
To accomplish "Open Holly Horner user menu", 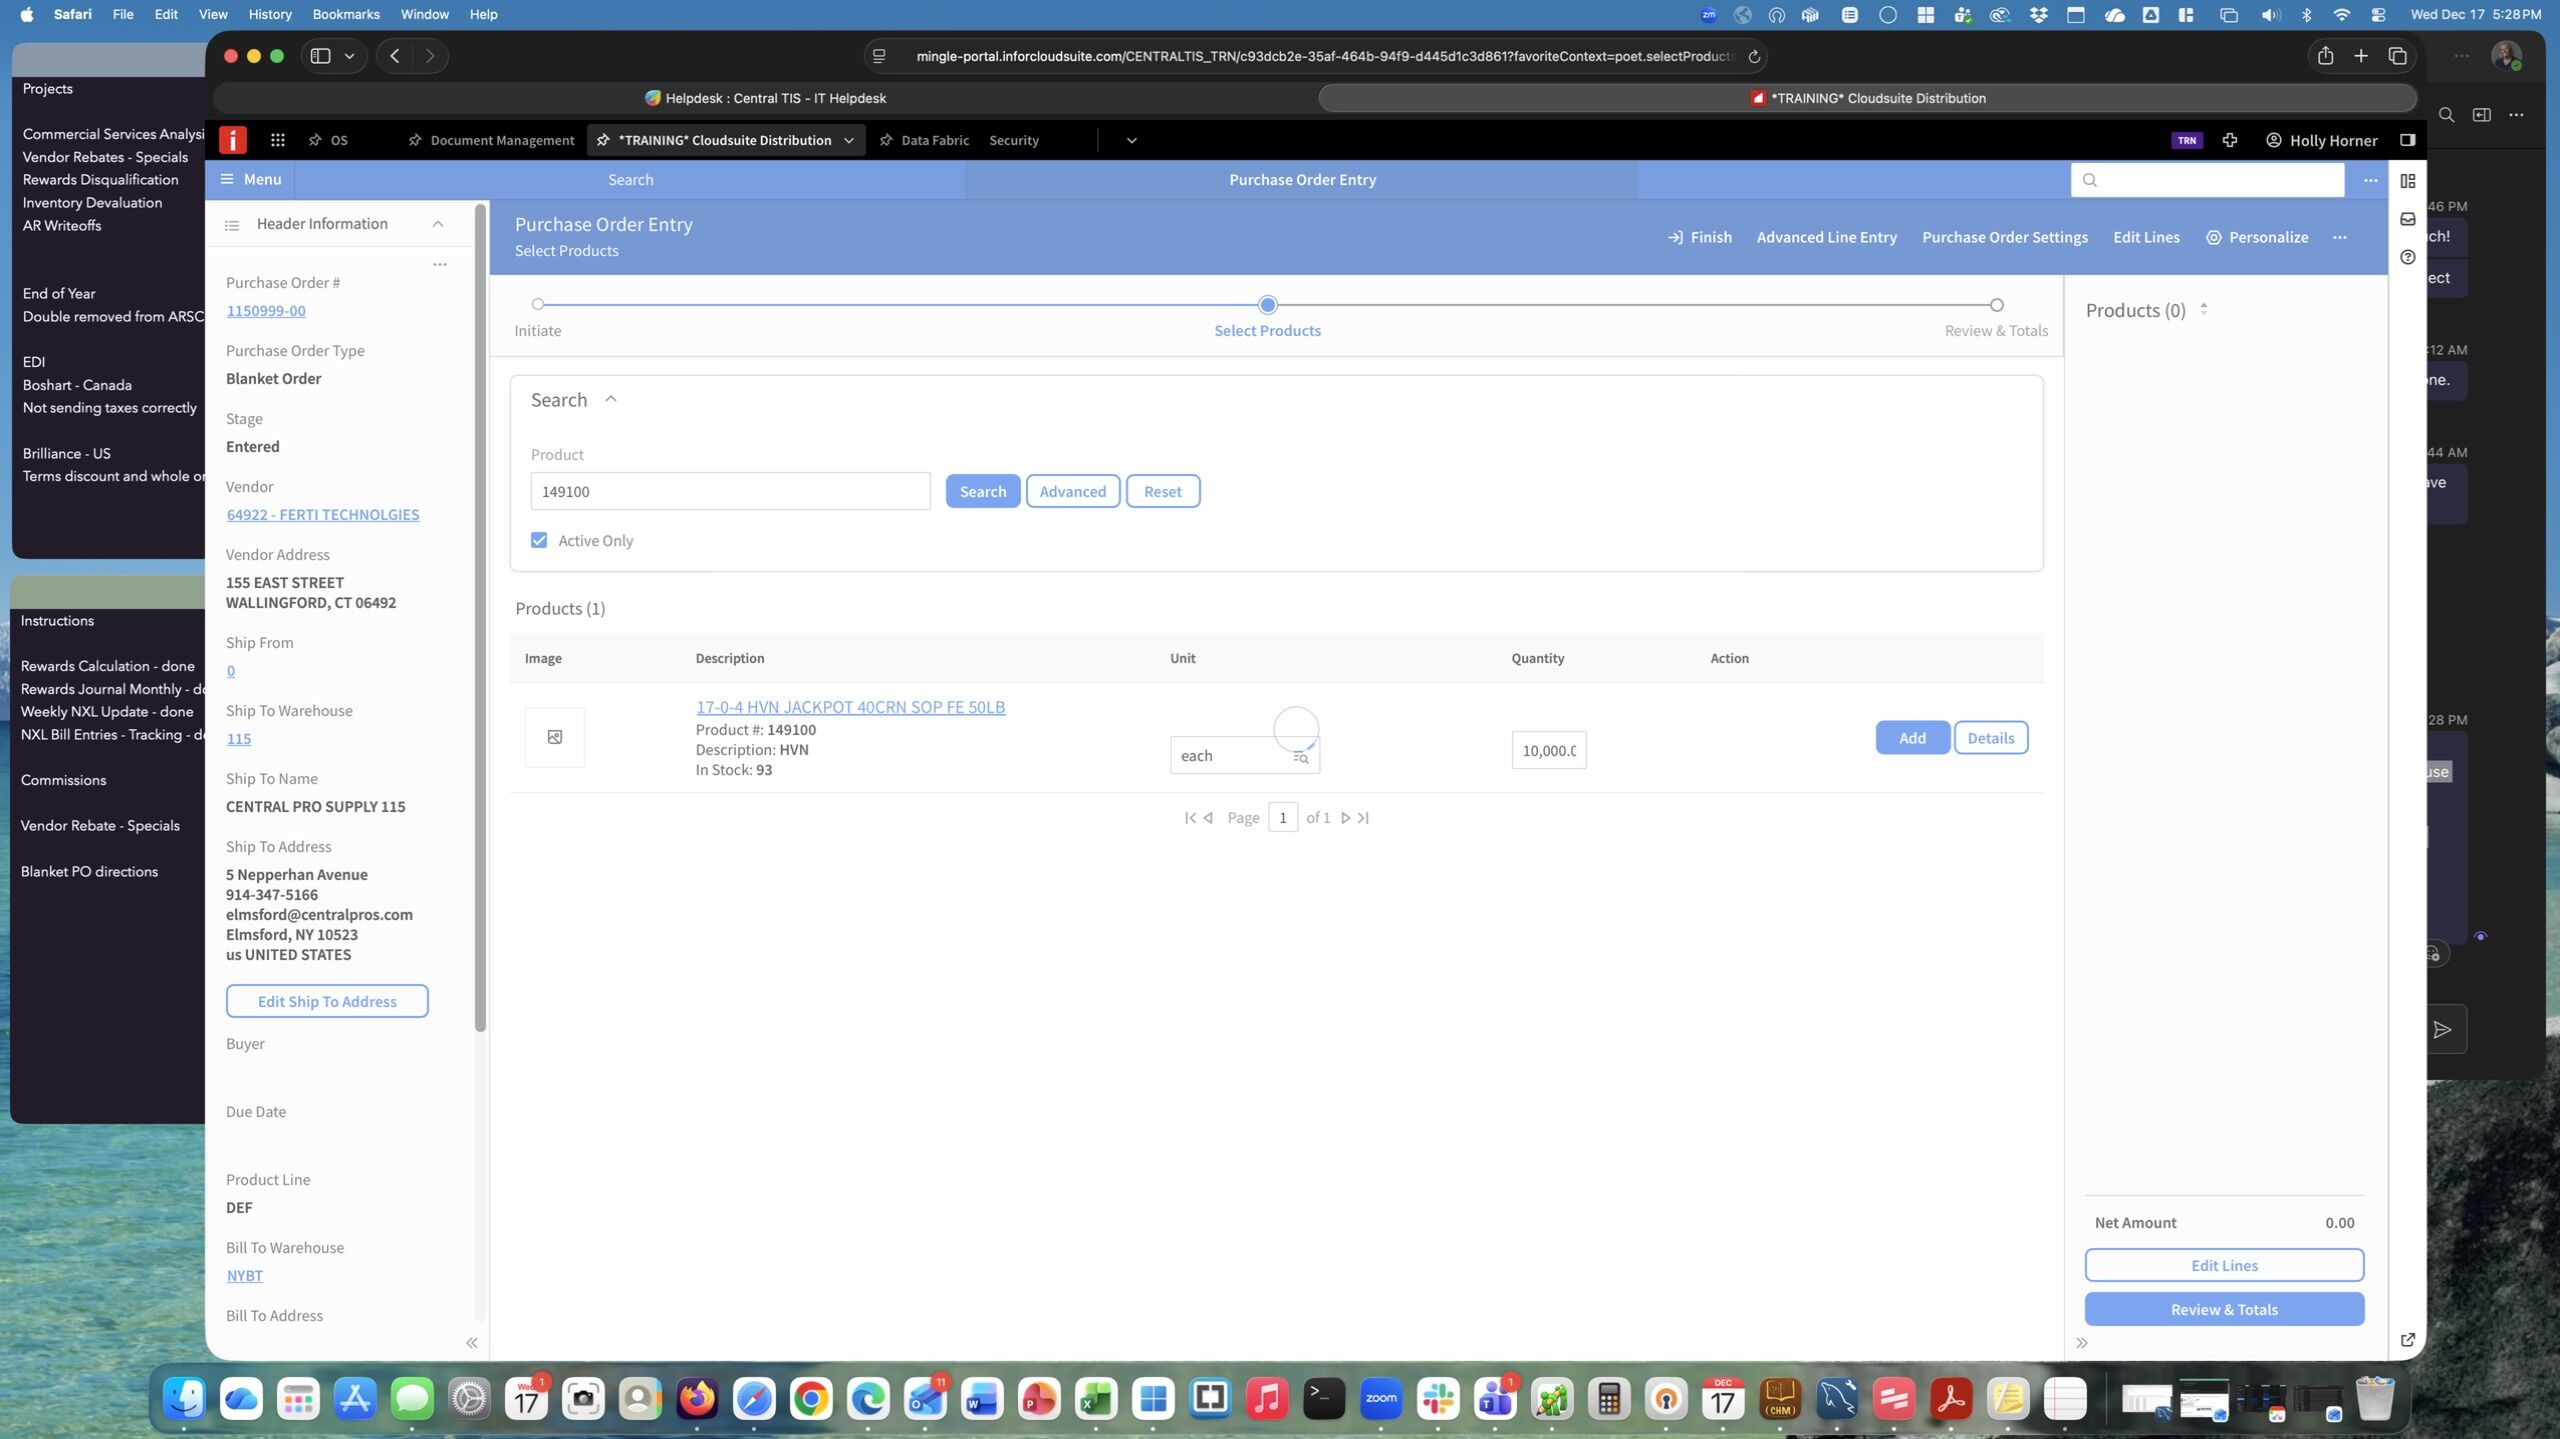I will [x=2321, y=140].
